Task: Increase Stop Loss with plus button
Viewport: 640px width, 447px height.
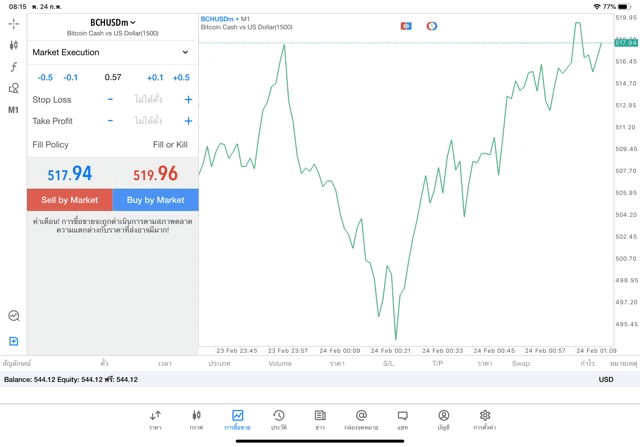Action: coord(188,100)
